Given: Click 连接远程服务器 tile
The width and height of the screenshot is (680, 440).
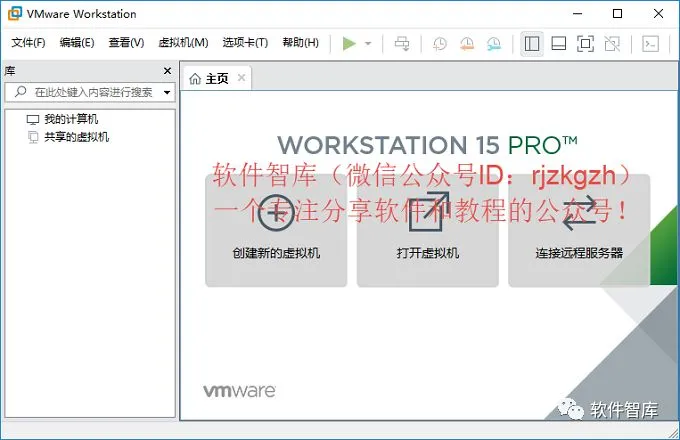Looking at the screenshot, I should [x=579, y=231].
